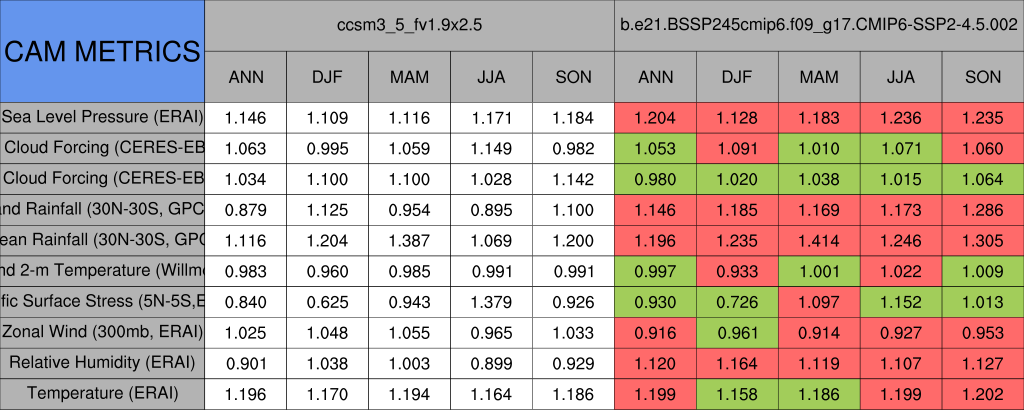Select the ccsm3_5_fv1.9x2.5 model header
This screenshot has width=1024, height=410.
click(409, 25)
